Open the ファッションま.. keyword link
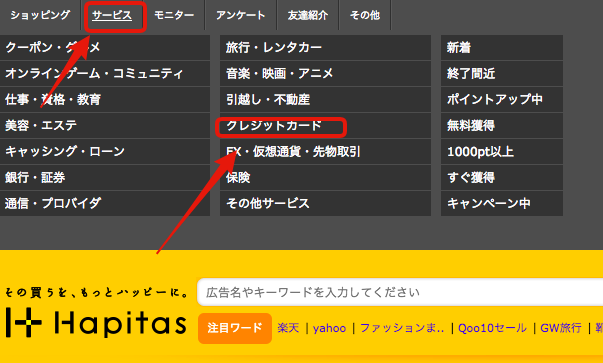Viewport: 603px width, 363px height. tap(402, 328)
